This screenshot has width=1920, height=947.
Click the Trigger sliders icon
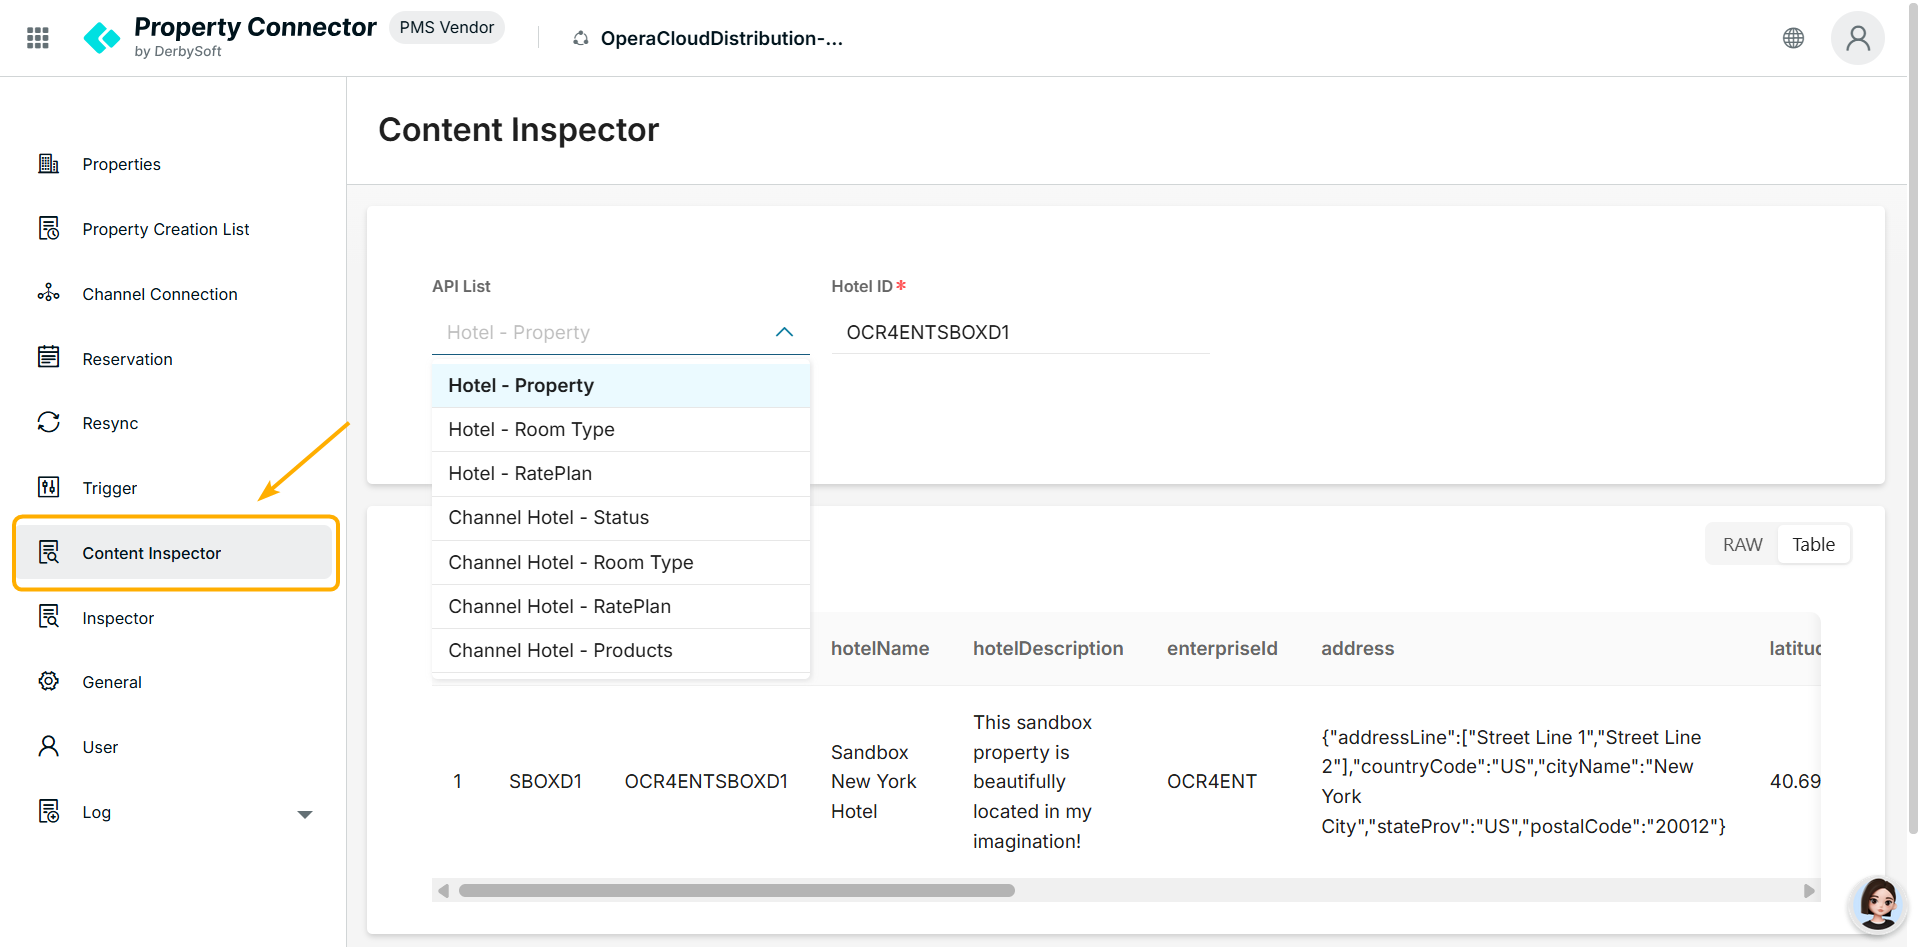point(49,487)
